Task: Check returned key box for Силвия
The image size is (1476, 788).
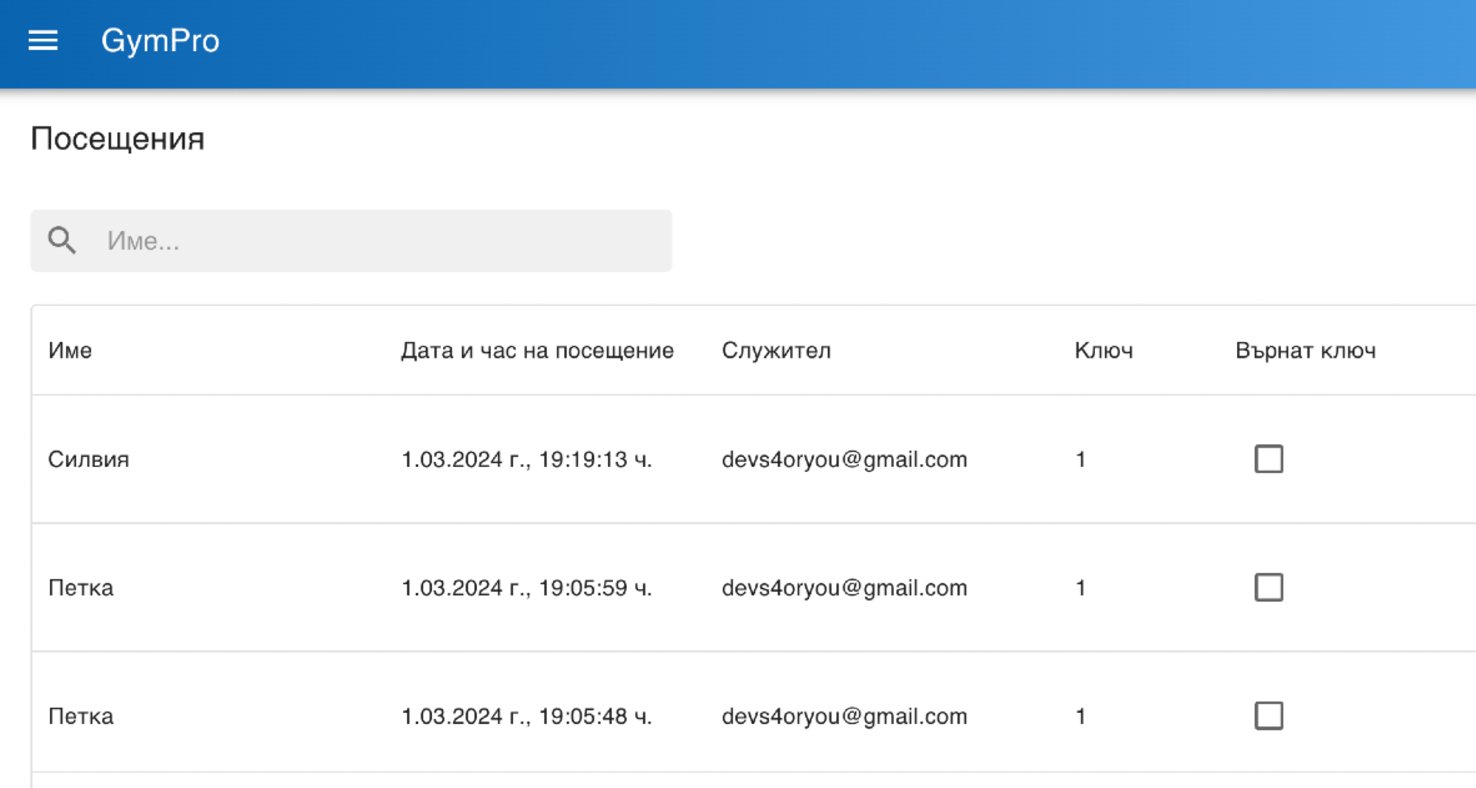Action: (1268, 459)
